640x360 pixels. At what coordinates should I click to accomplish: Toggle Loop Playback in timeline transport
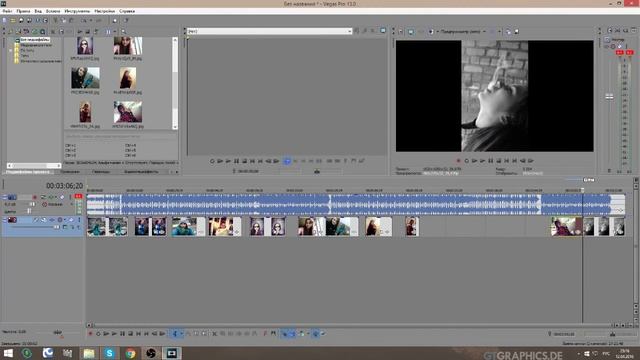[98, 334]
